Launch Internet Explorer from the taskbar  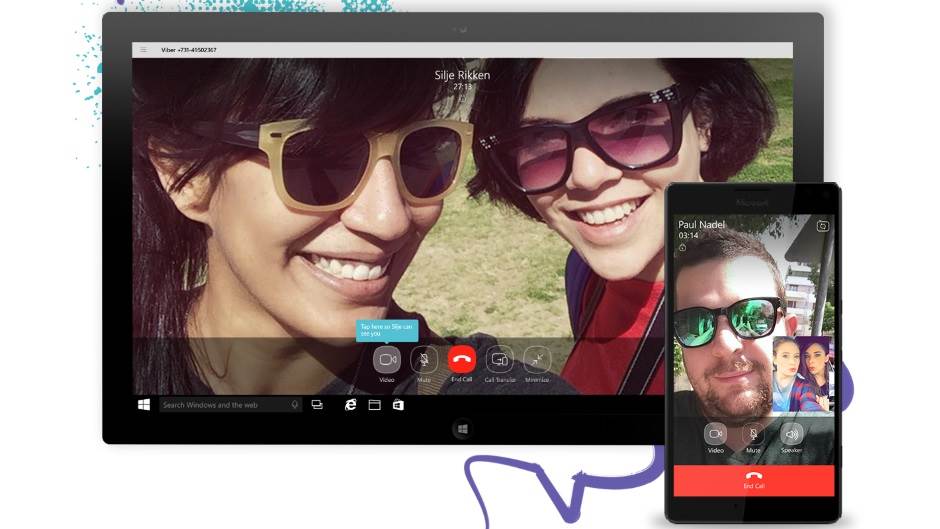[351, 405]
